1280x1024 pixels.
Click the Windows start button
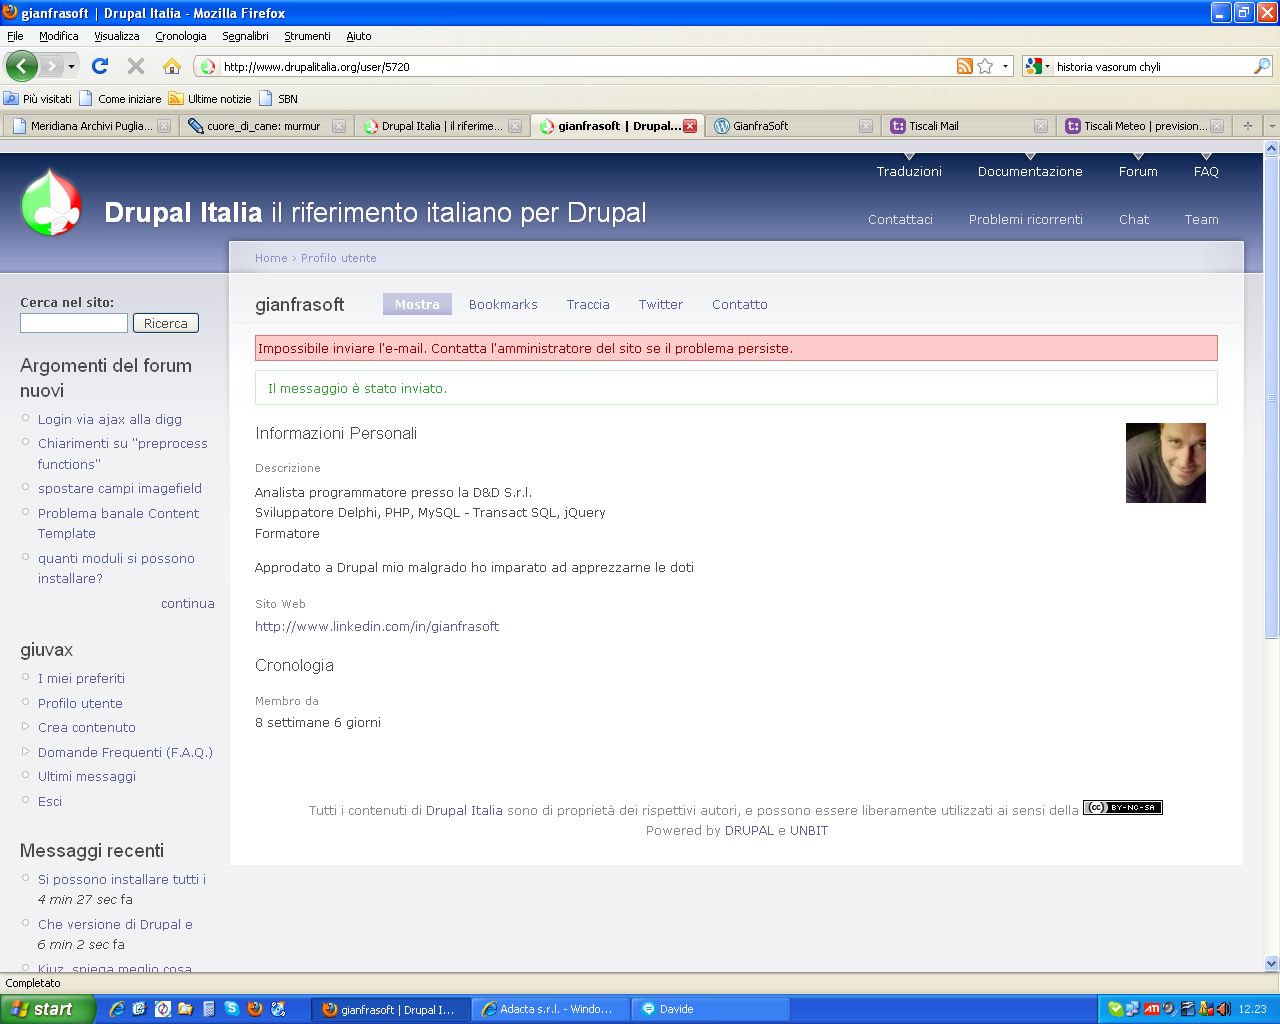pos(47,1009)
